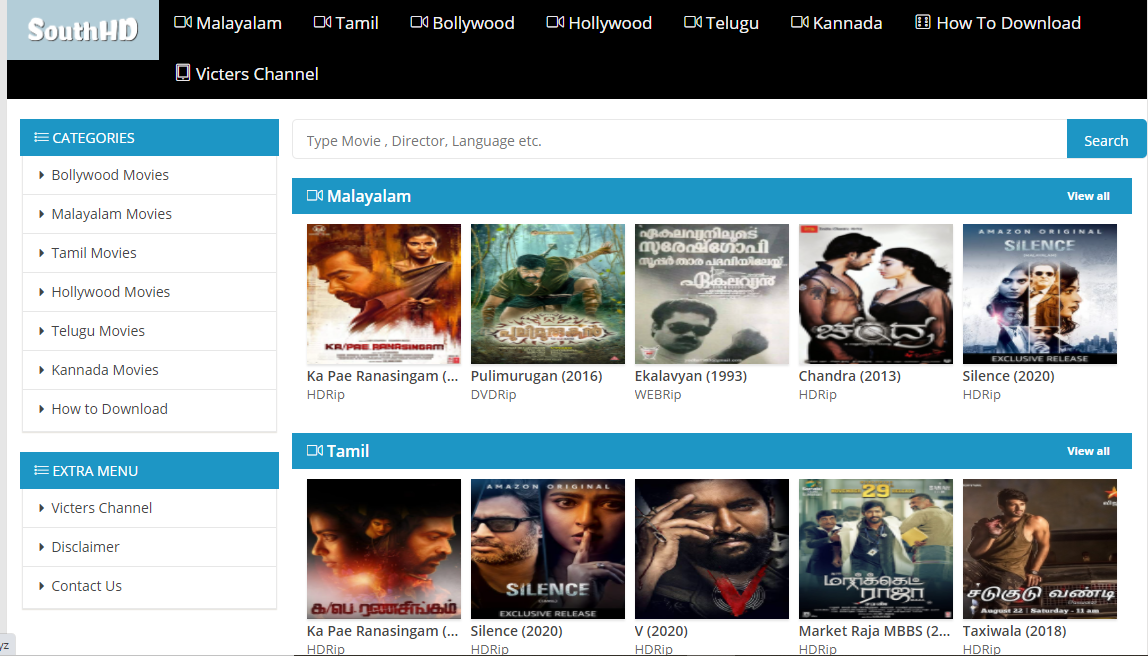
Task: Click the arrow beside How to Download category
Action: click(x=42, y=409)
